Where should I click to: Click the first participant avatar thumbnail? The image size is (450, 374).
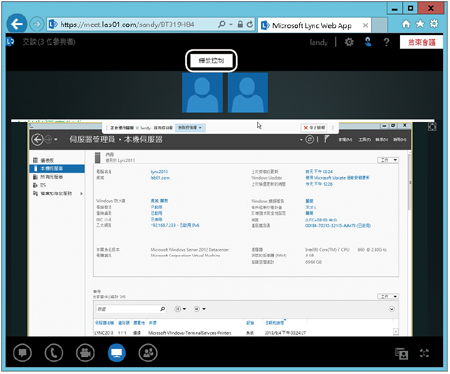click(202, 93)
